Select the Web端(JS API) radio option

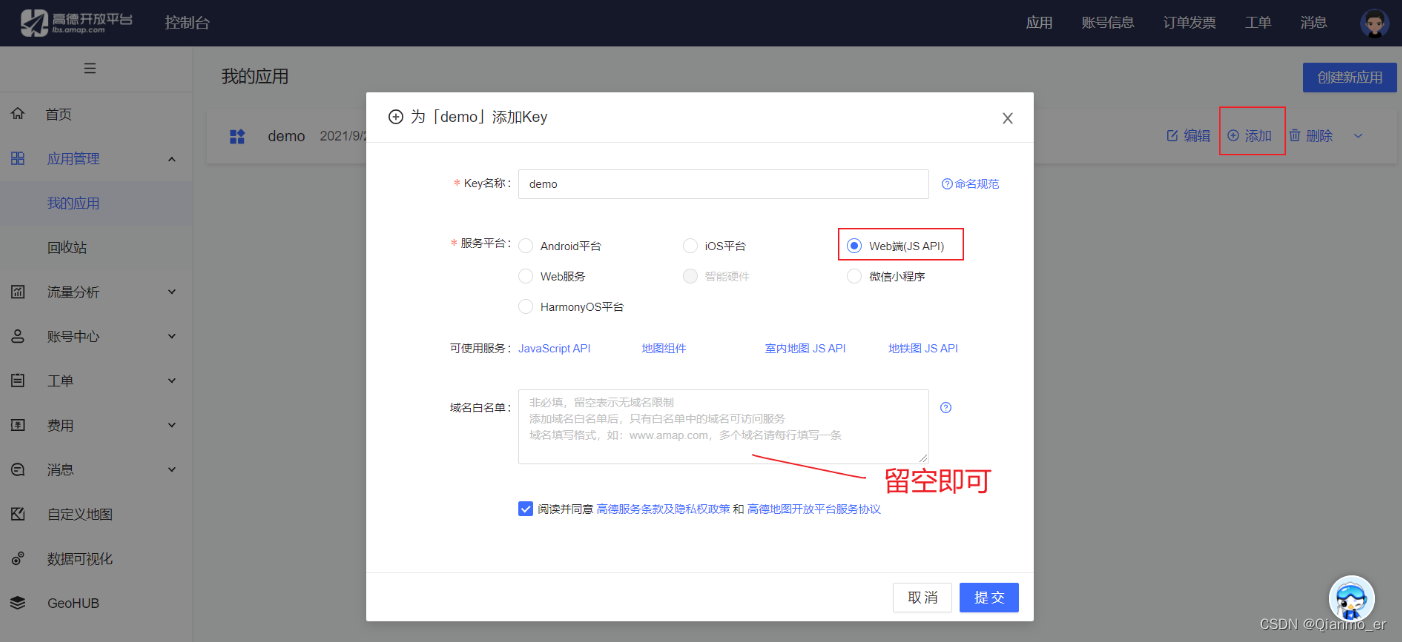pyautogui.click(x=854, y=246)
